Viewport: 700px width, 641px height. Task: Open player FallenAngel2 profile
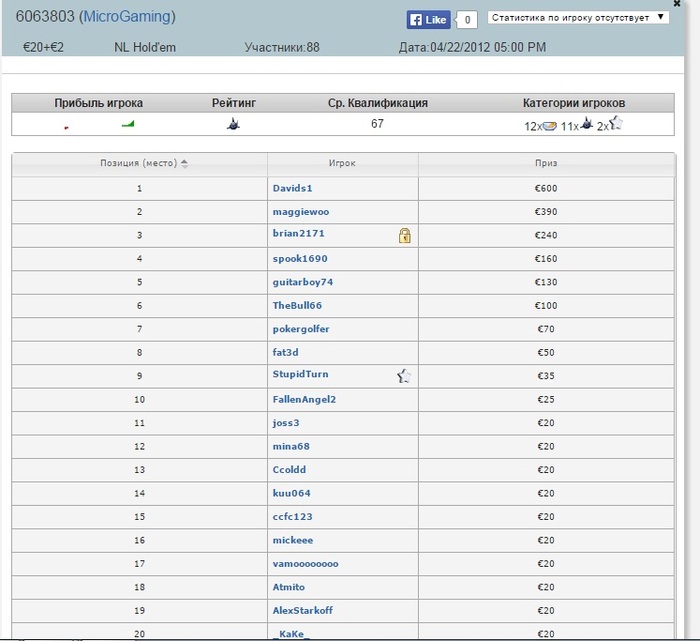[304, 400]
